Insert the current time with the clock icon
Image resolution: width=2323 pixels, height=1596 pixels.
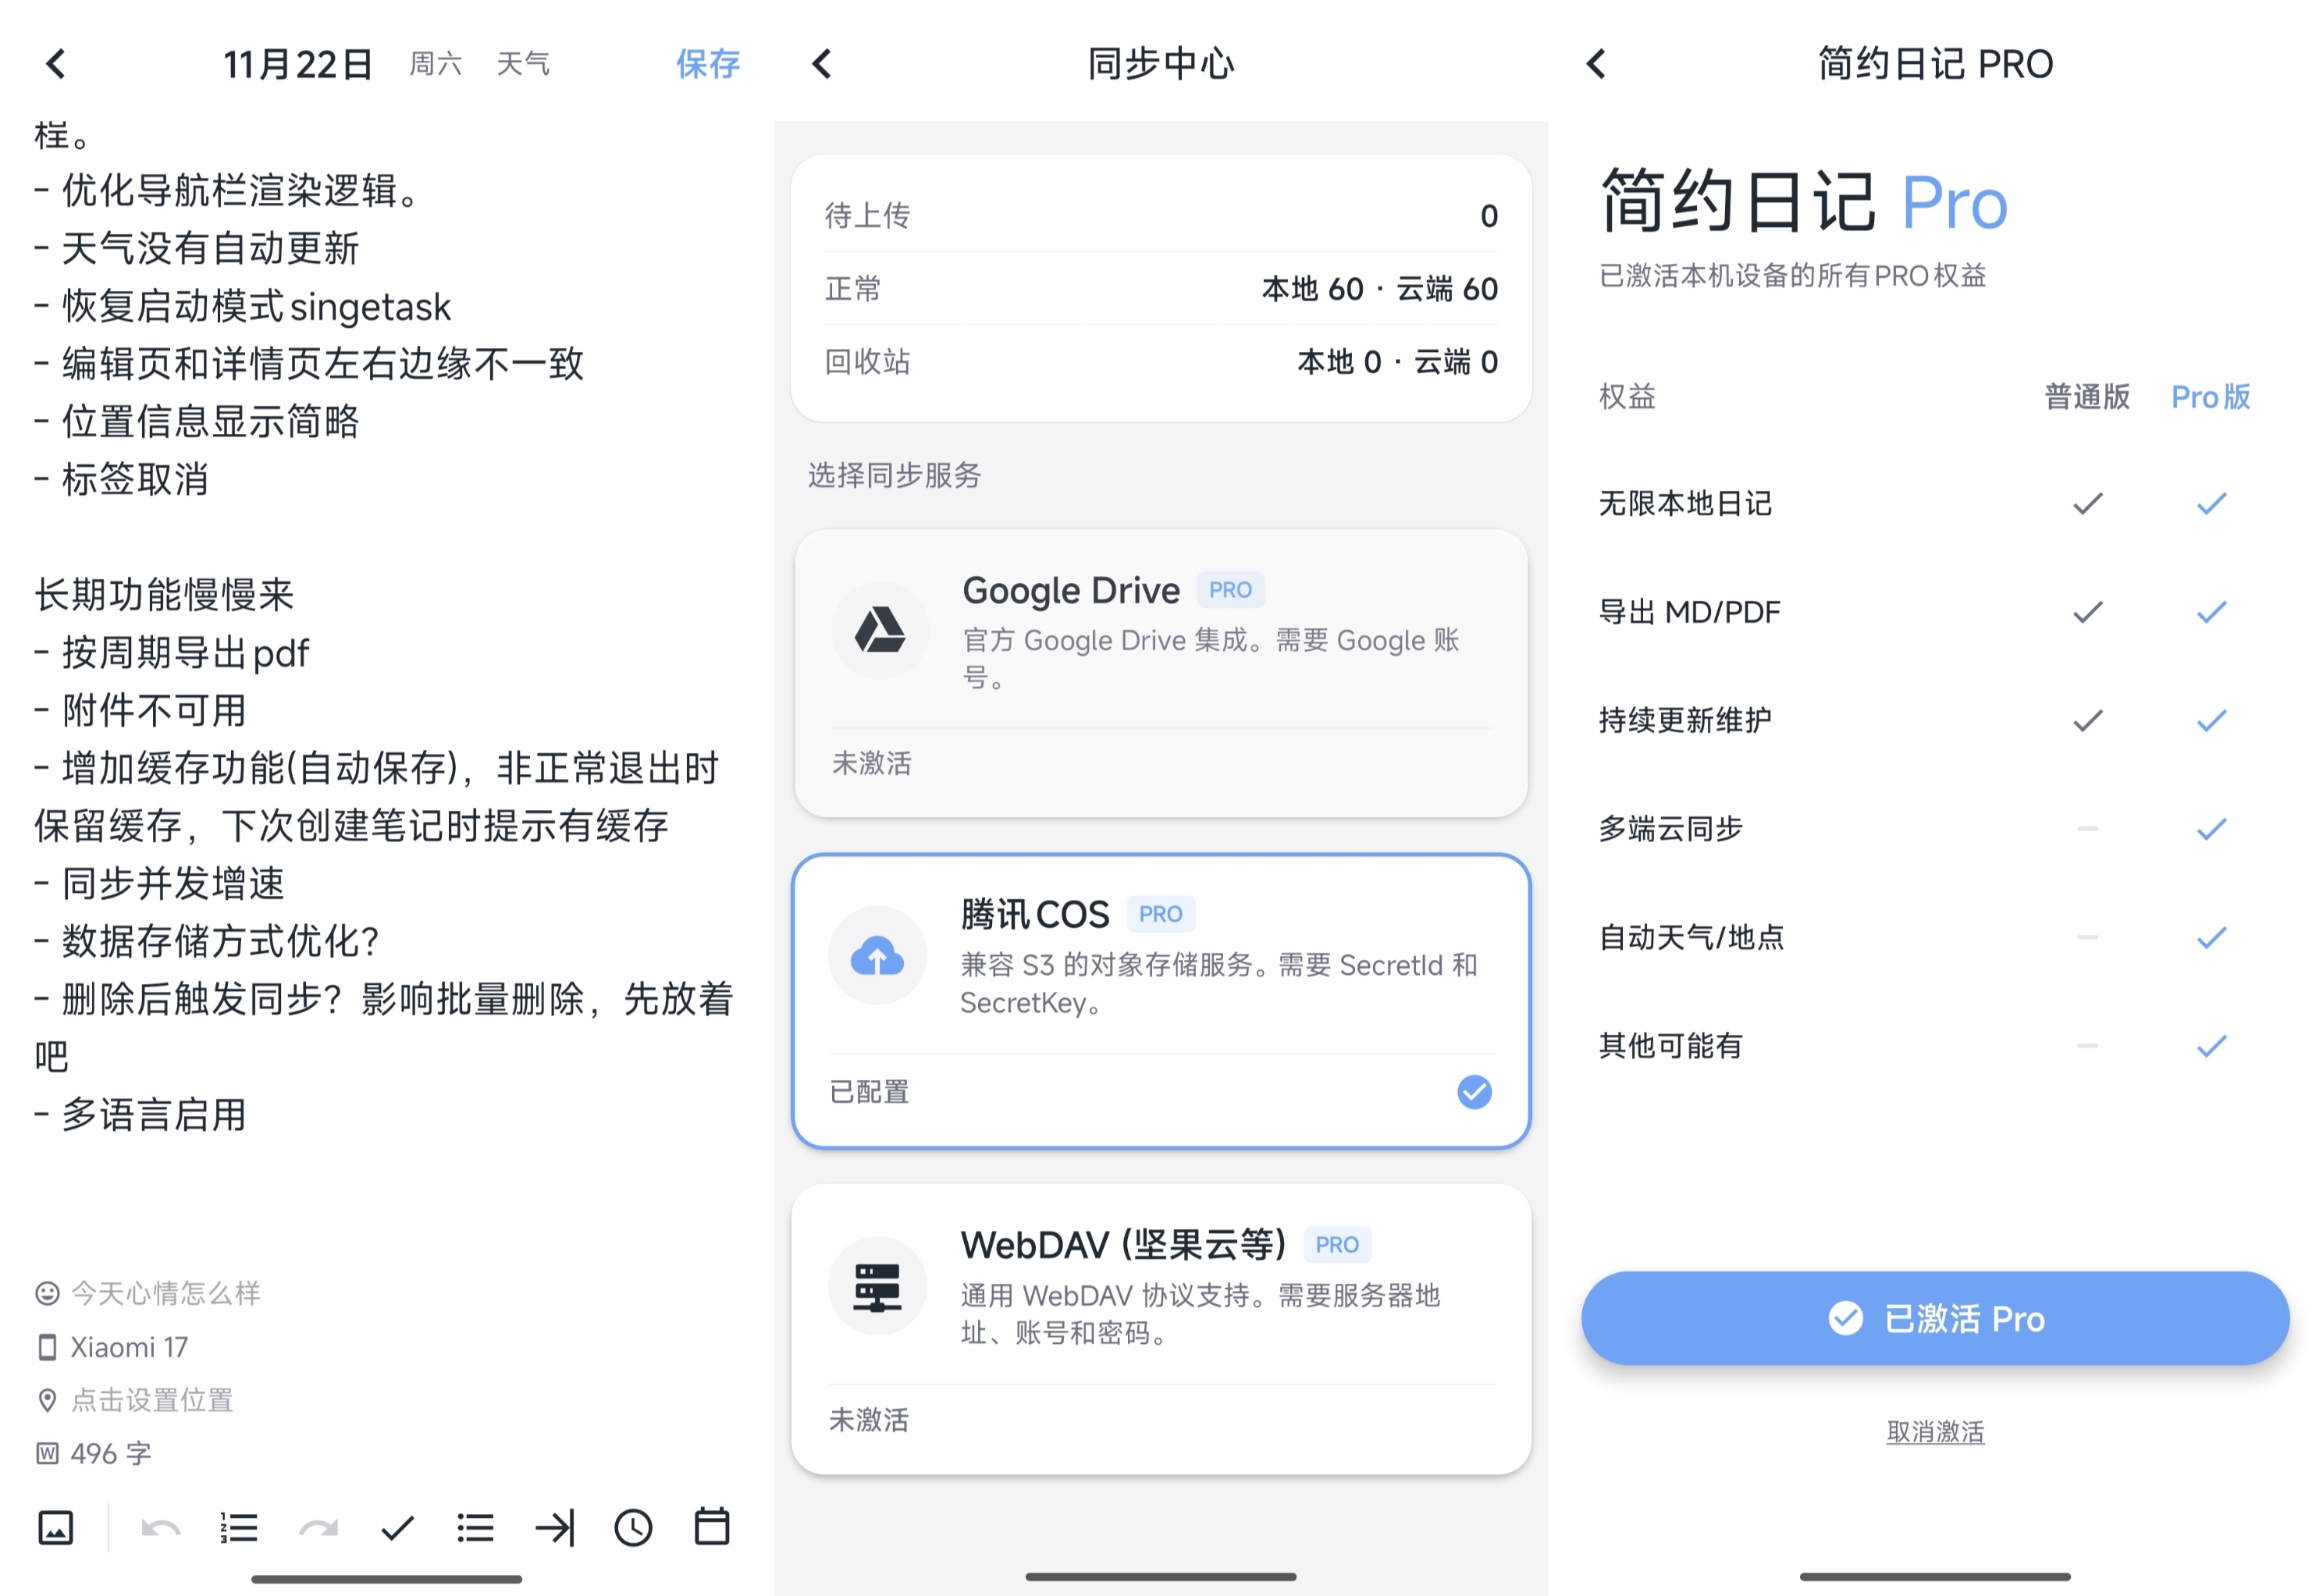pyautogui.click(x=633, y=1528)
